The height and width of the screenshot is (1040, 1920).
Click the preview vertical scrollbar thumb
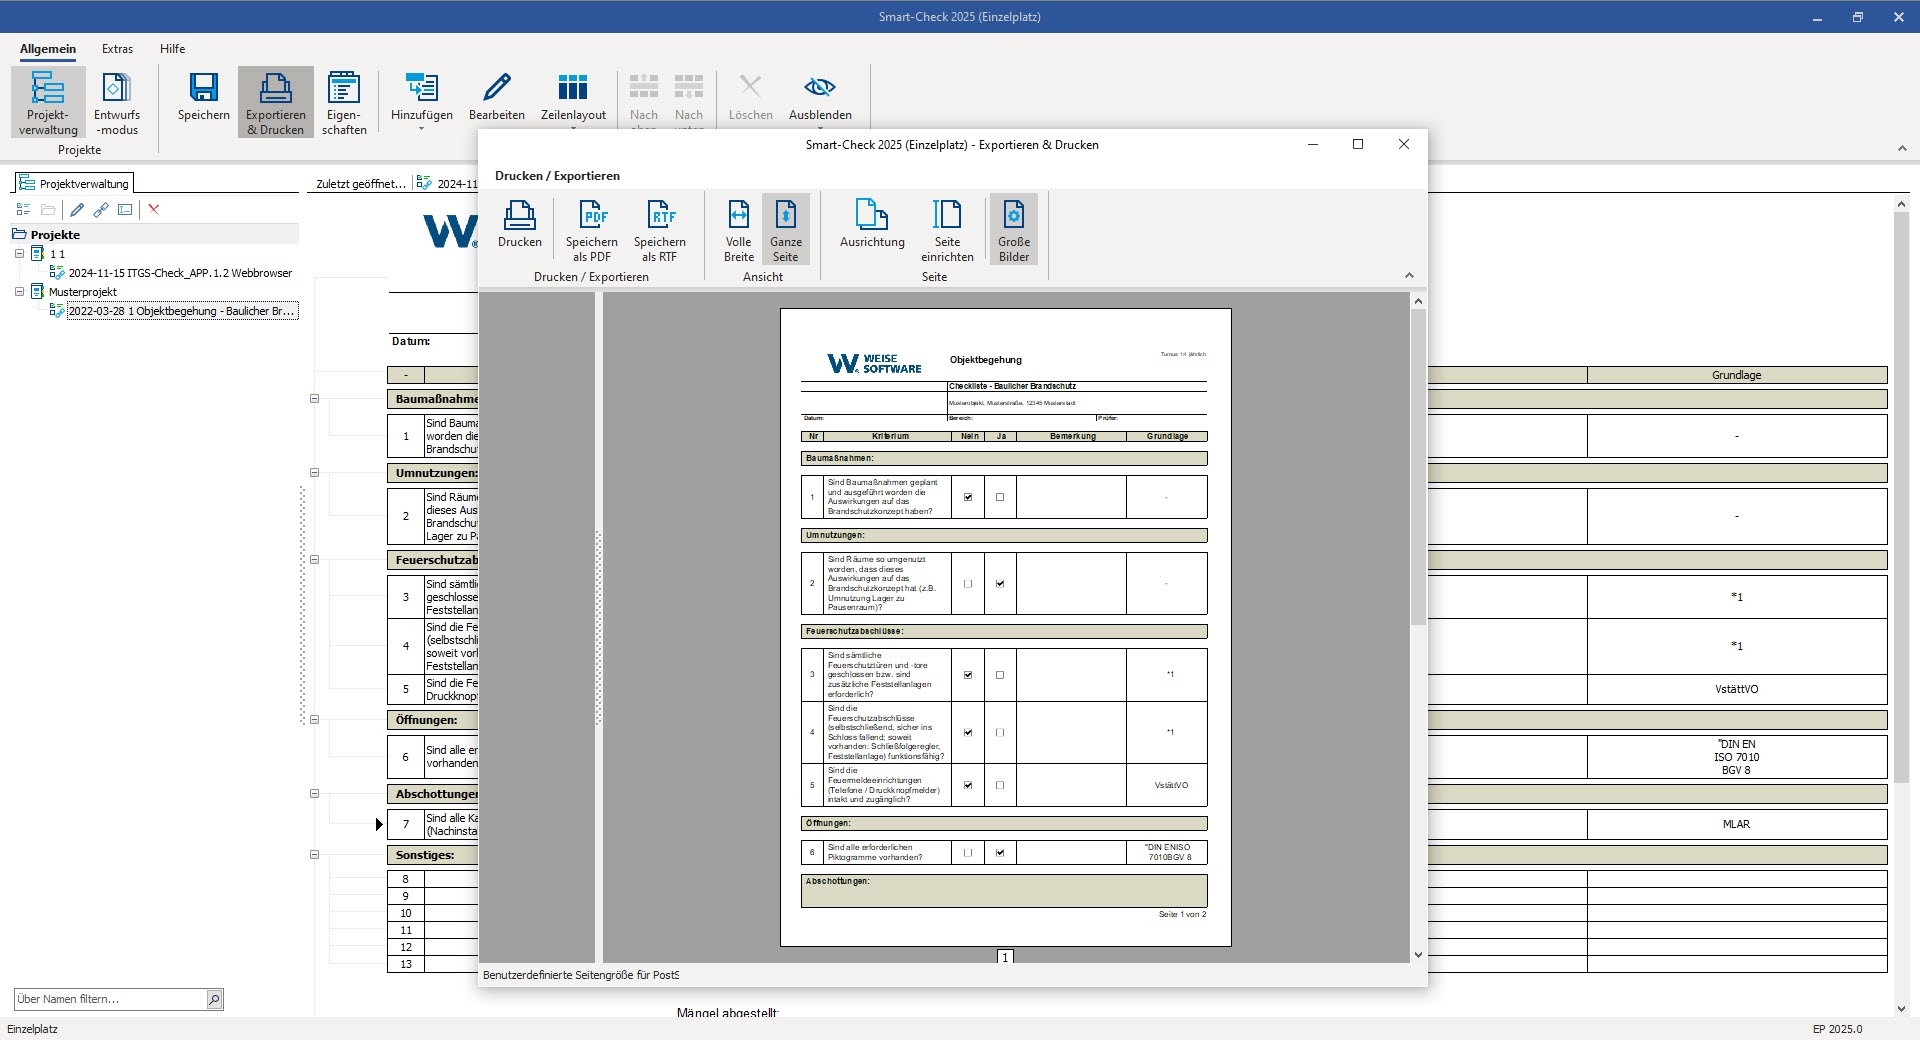pos(1418,467)
